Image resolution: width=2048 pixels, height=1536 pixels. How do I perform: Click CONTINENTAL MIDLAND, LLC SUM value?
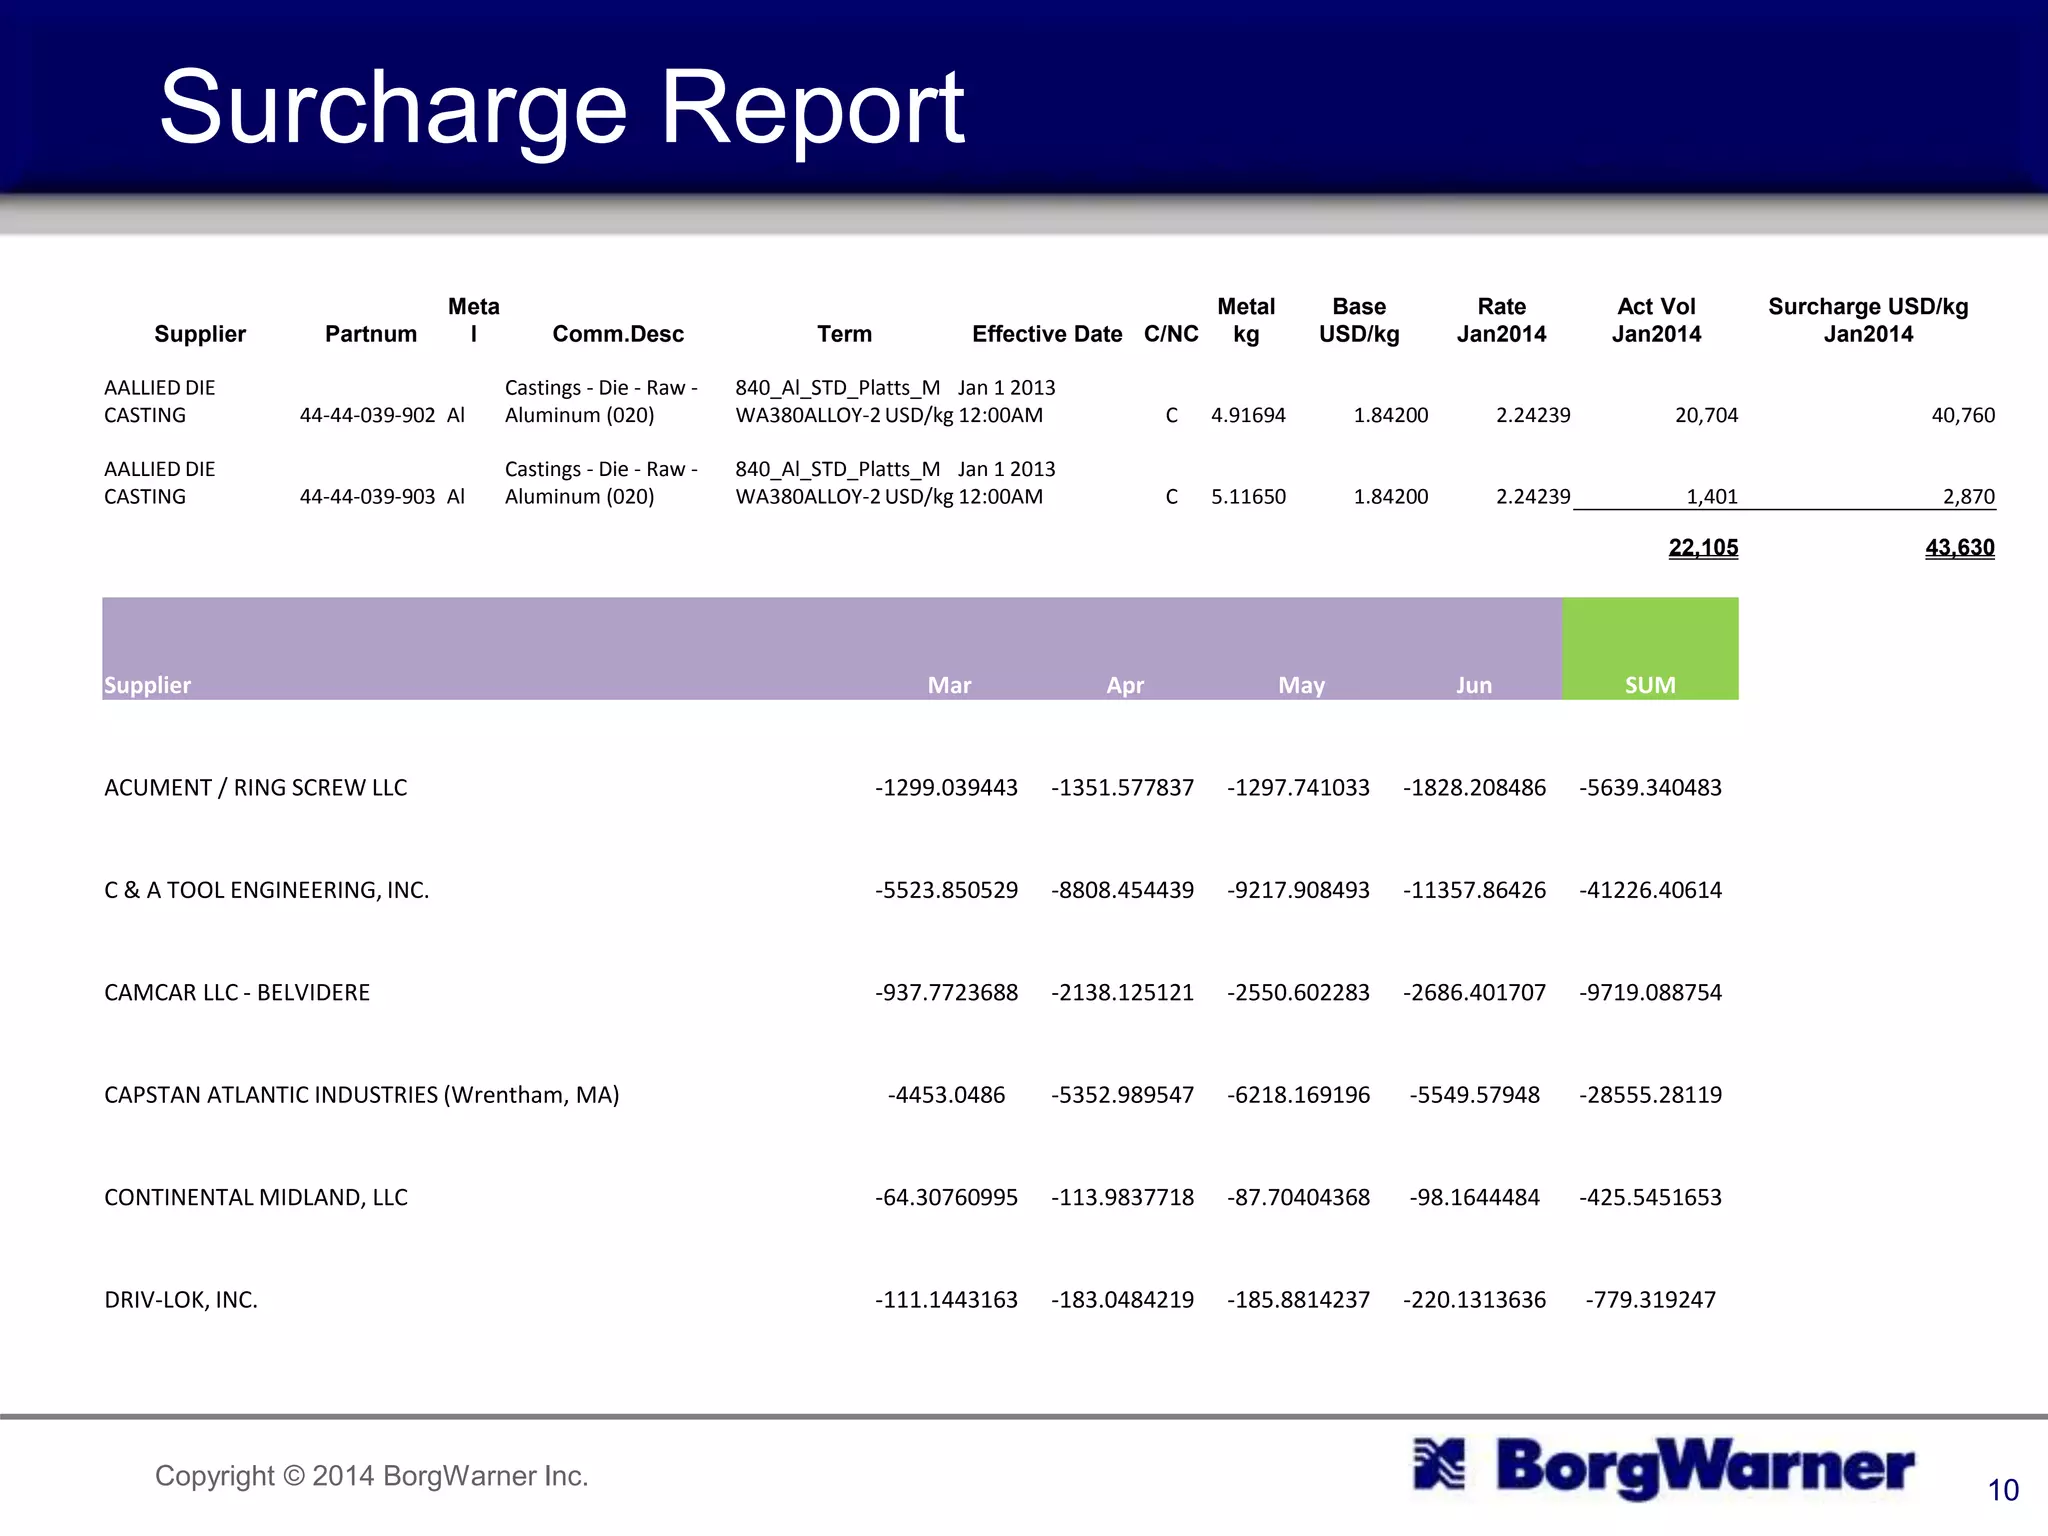point(1650,1198)
